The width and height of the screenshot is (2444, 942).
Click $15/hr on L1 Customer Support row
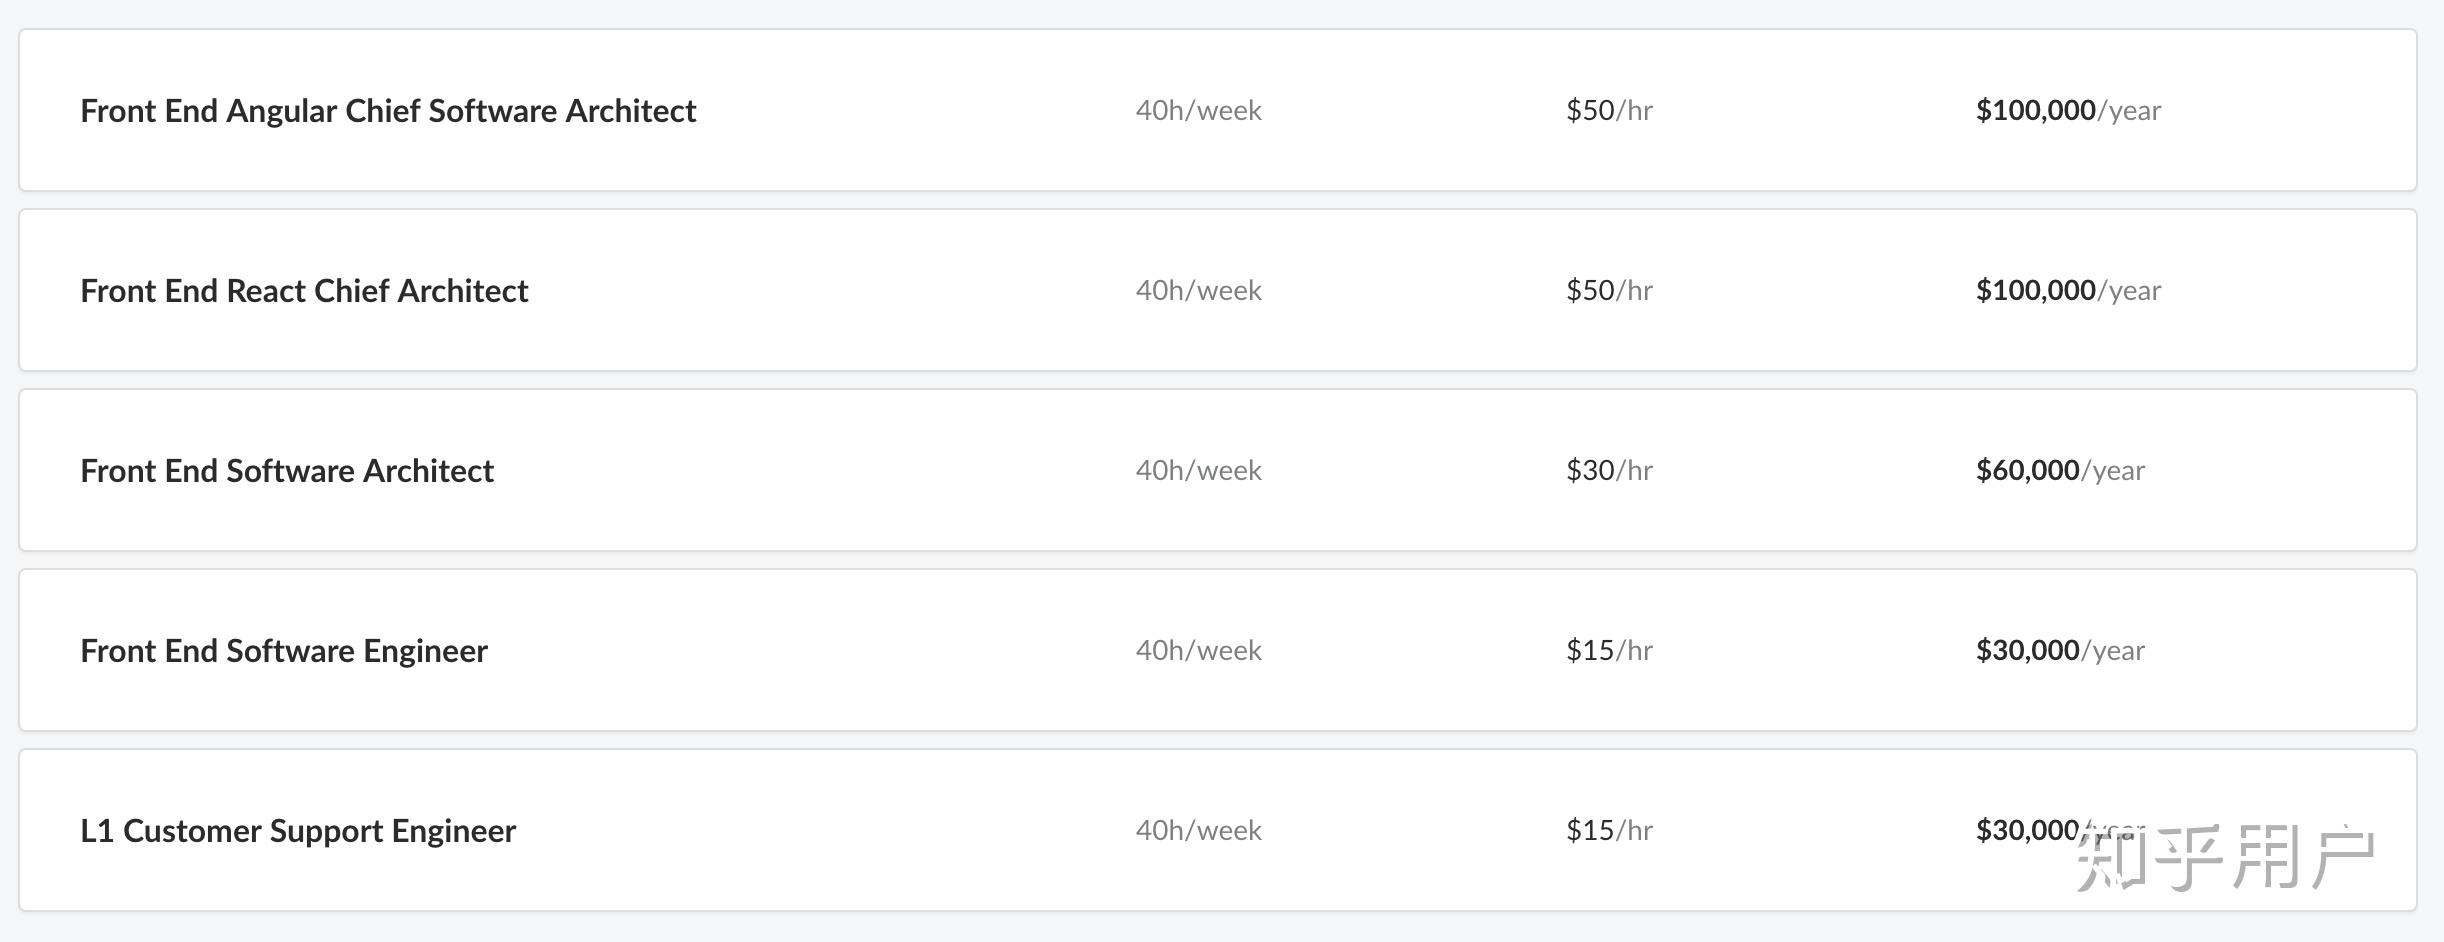click(x=1609, y=830)
